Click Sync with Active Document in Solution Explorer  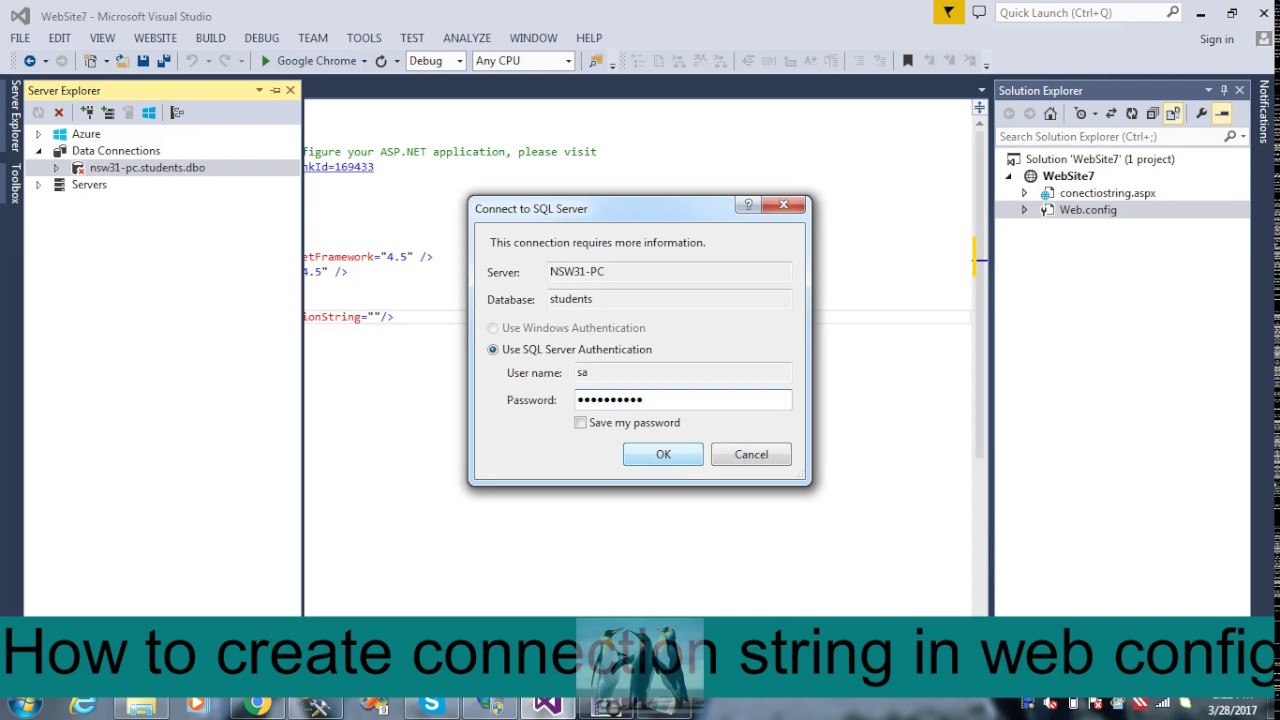[x=1111, y=113]
